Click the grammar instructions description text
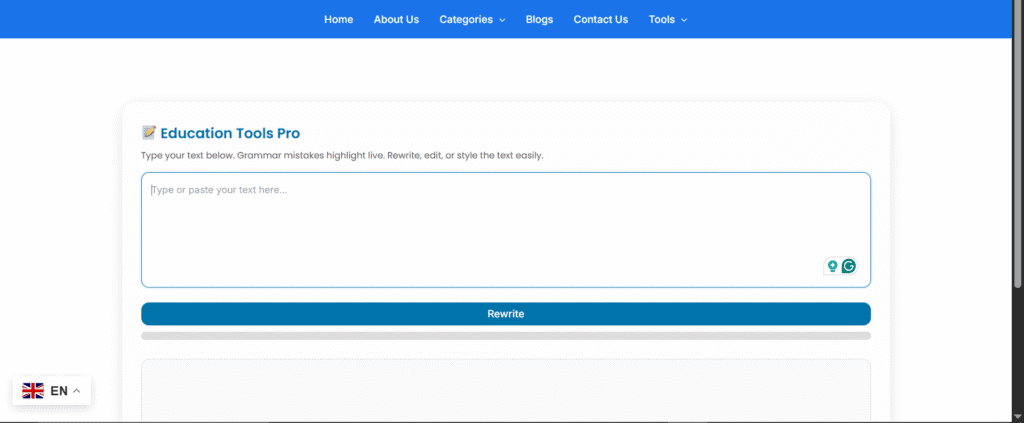The height and width of the screenshot is (423, 1024). pos(342,155)
